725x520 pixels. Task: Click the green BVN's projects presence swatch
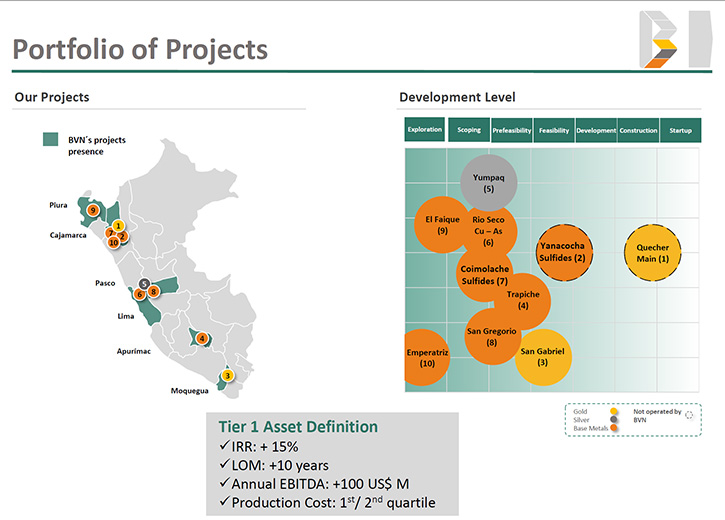(x=50, y=139)
